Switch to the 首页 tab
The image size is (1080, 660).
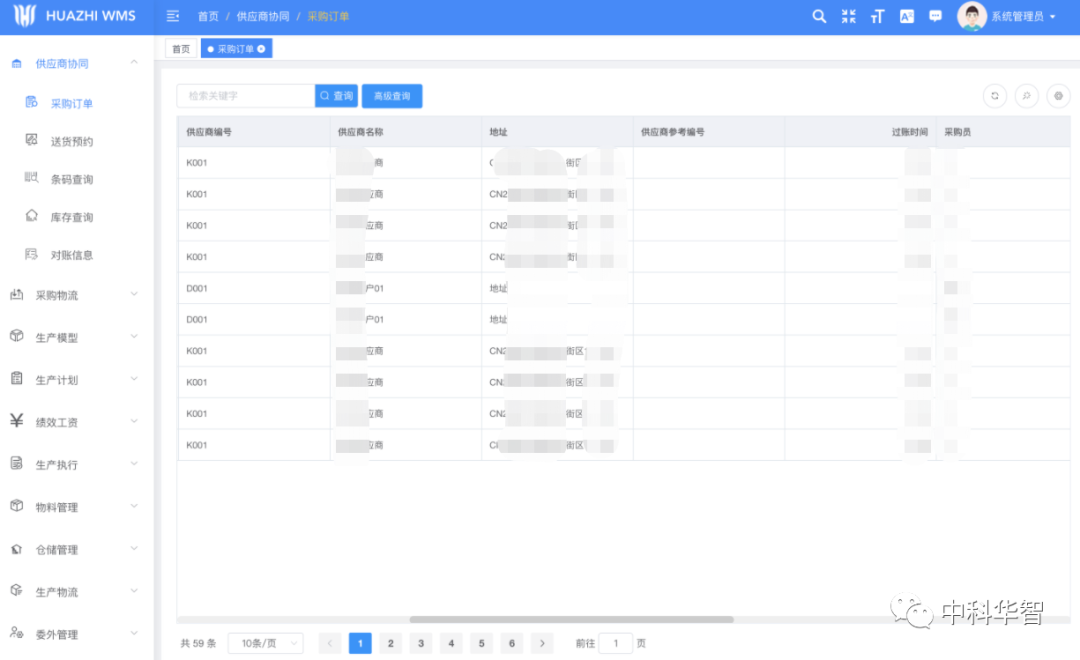pyautogui.click(x=181, y=49)
